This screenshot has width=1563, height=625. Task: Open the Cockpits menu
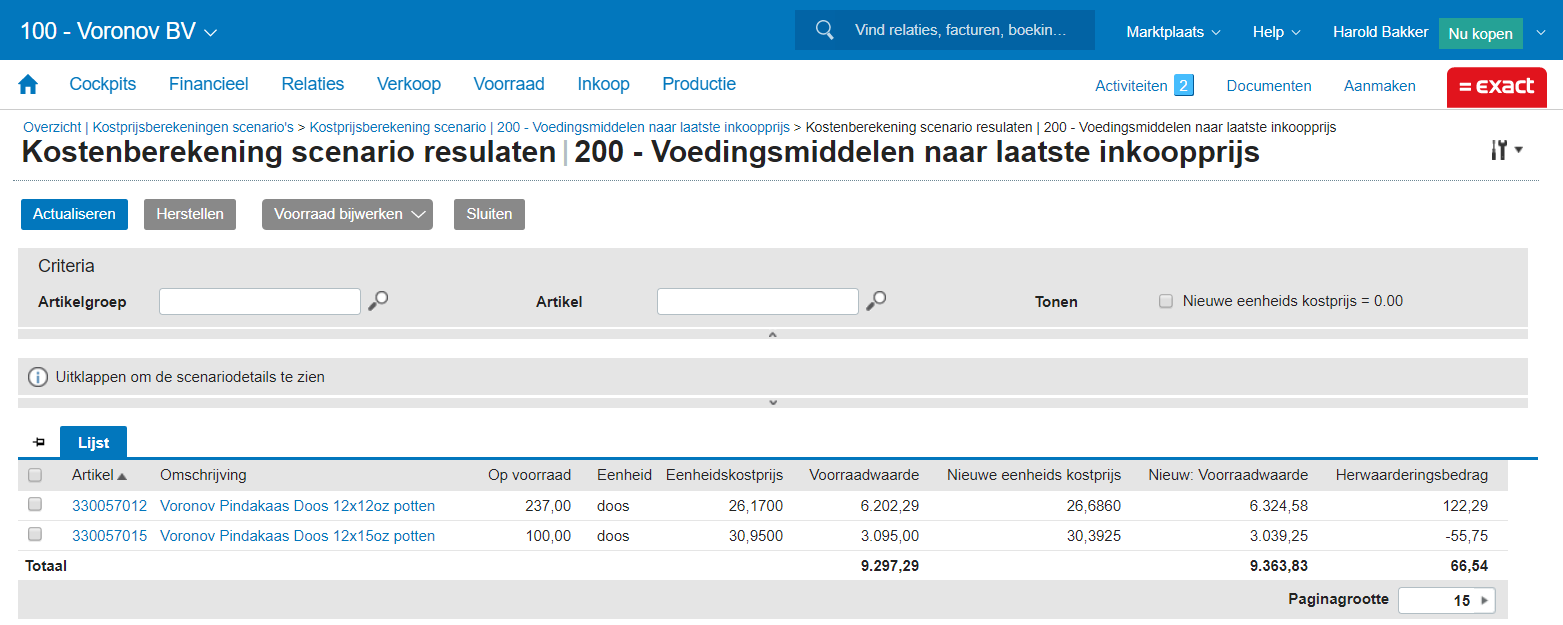point(103,84)
